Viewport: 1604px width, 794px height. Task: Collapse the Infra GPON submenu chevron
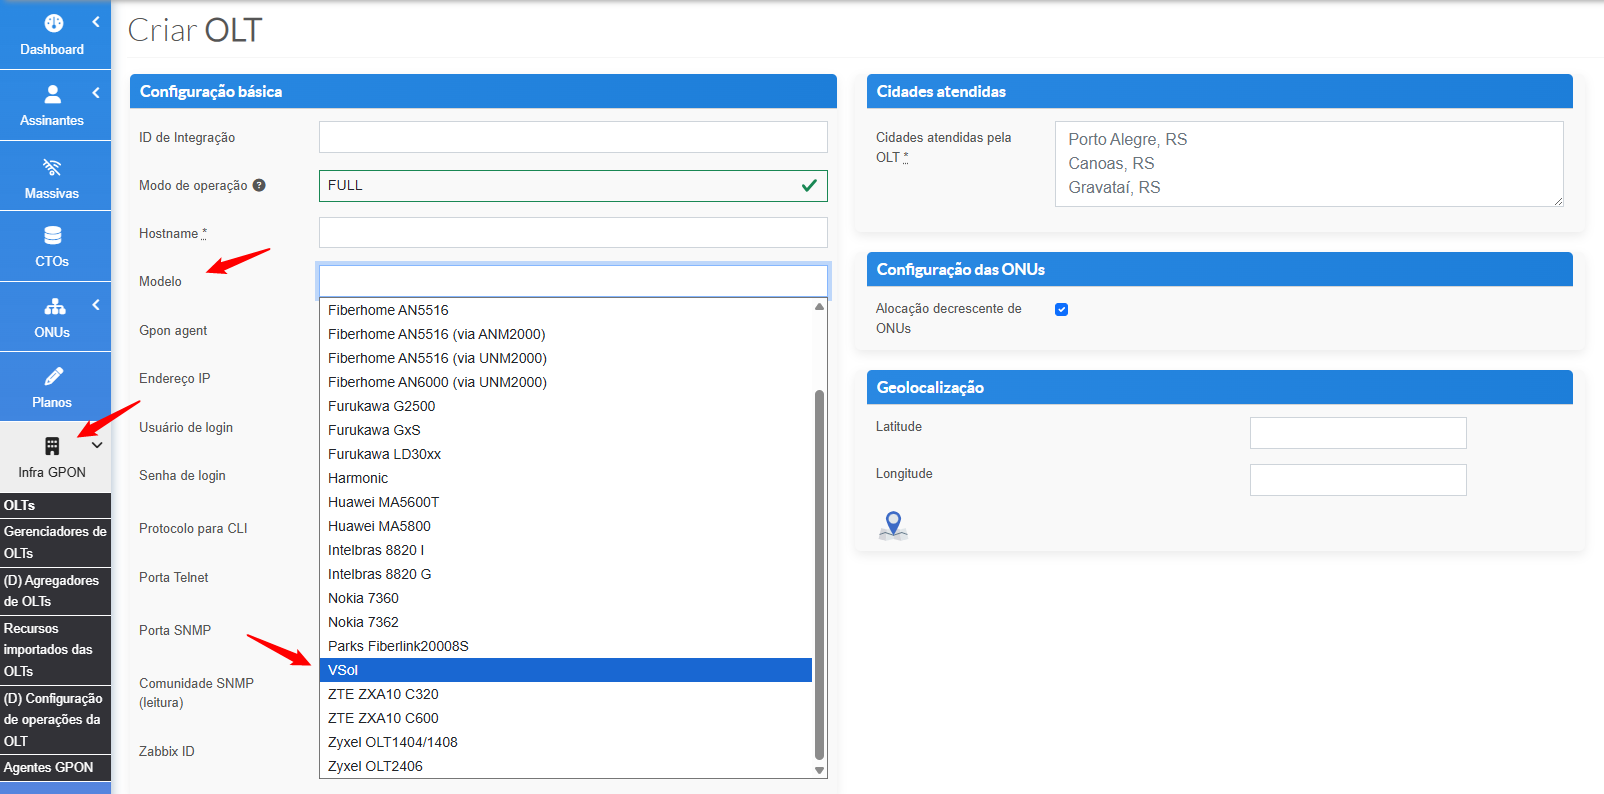(97, 445)
